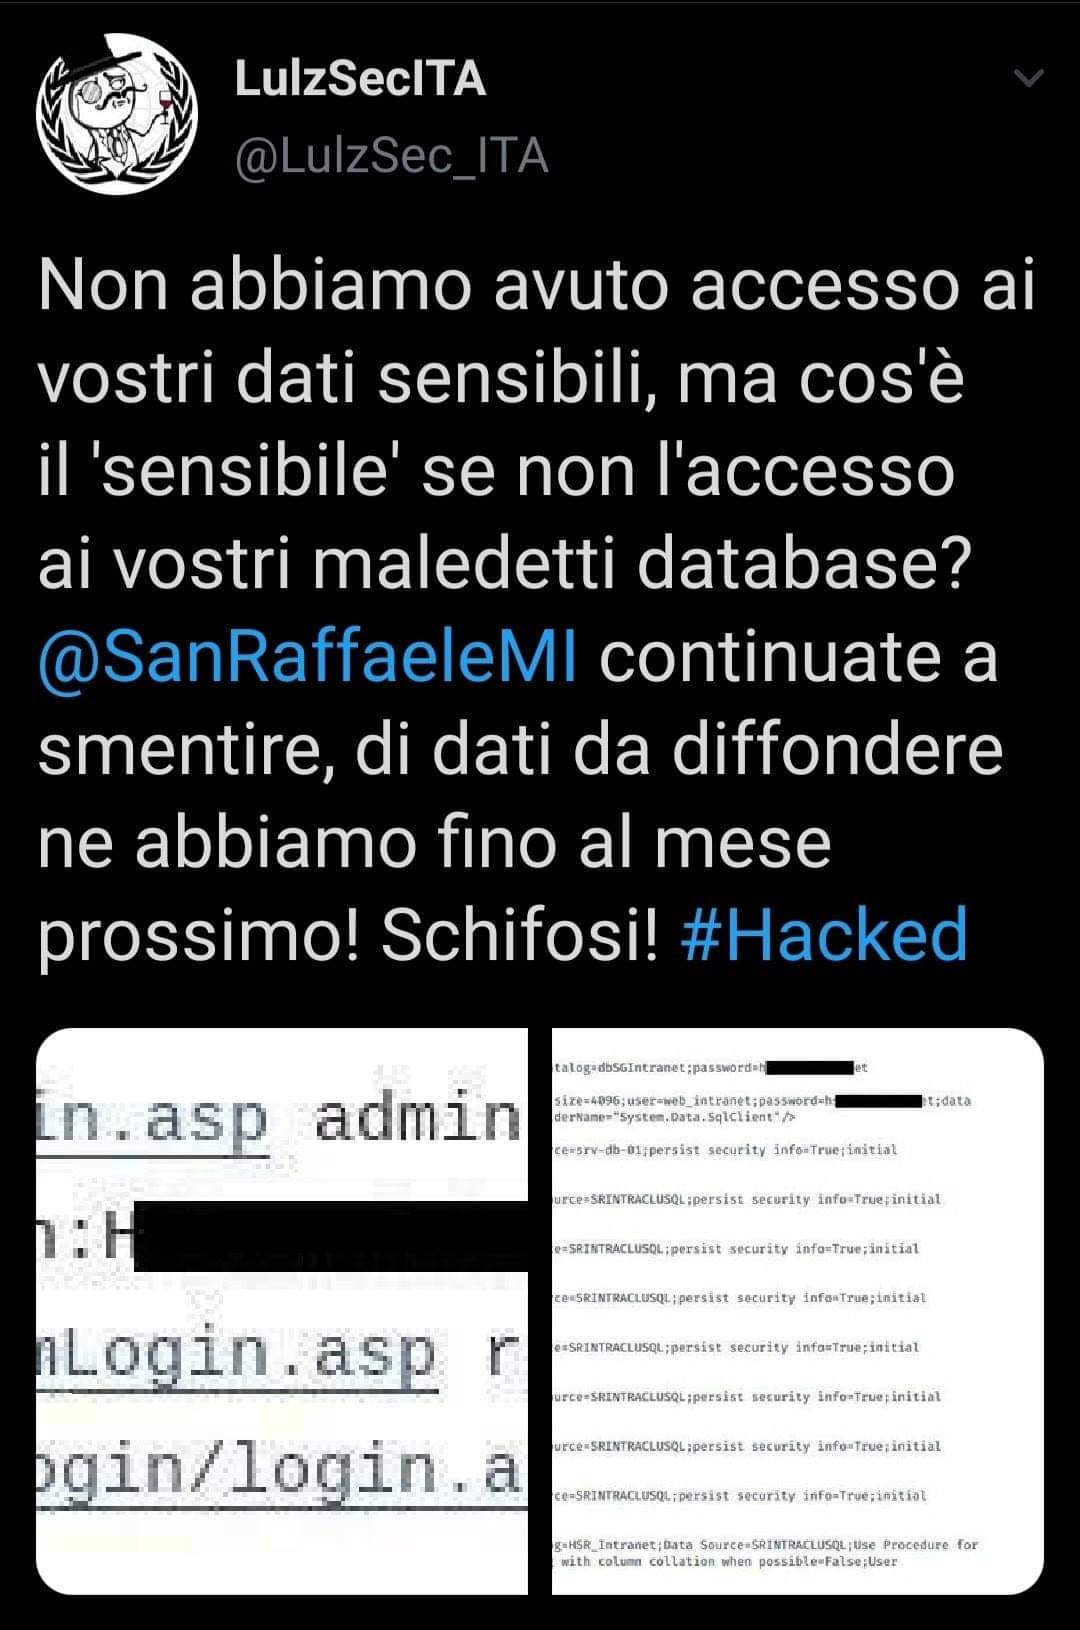Image resolution: width=1080 pixels, height=1630 pixels.
Task: Tap the tweet's first line 'Non abbiamo avuto accesso ai'
Action: (x=537, y=285)
